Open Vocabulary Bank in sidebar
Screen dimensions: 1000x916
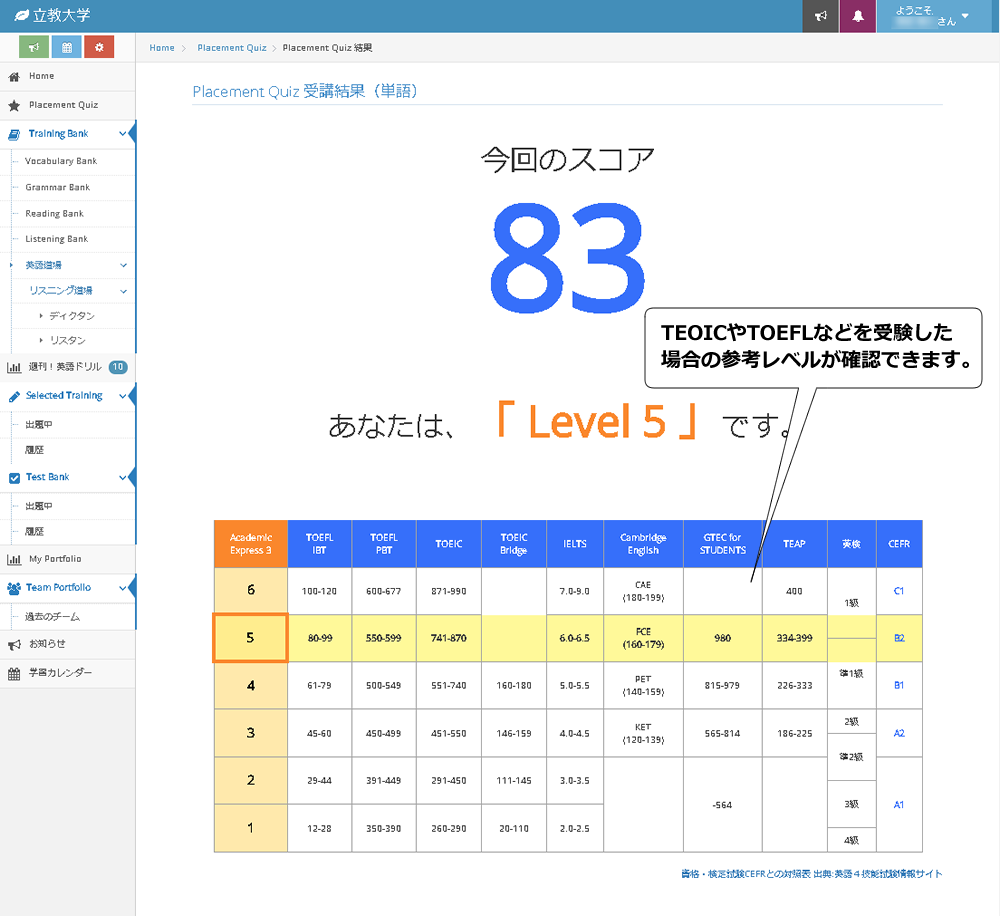pyautogui.click(x=61, y=161)
